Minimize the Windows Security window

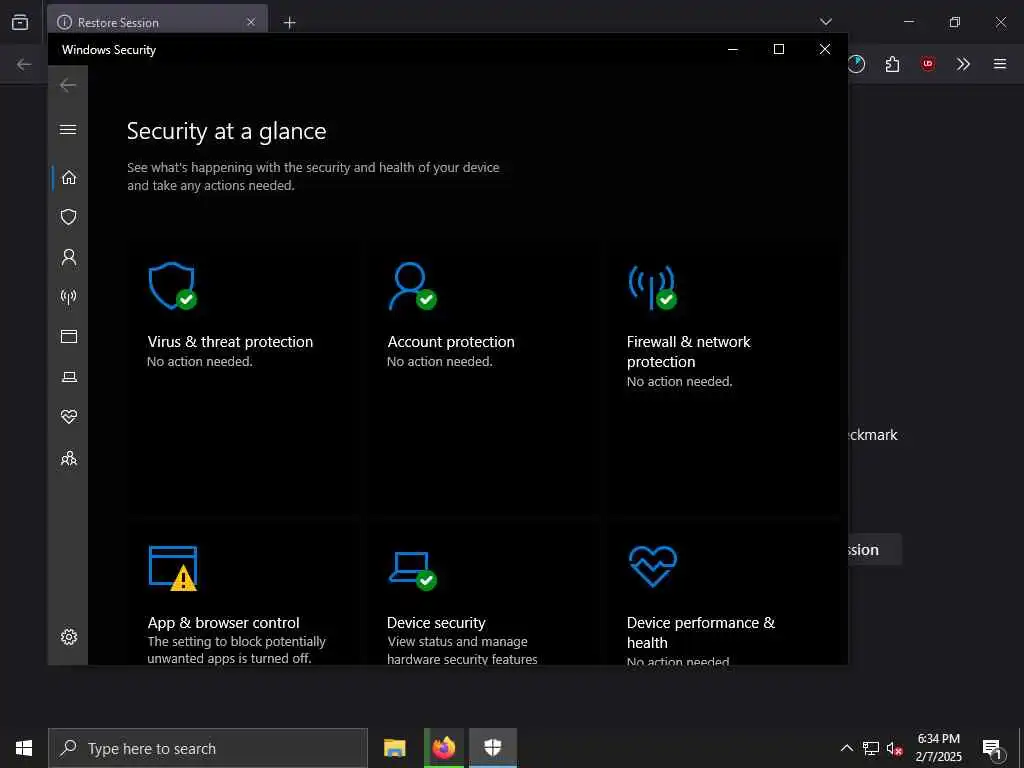[733, 49]
